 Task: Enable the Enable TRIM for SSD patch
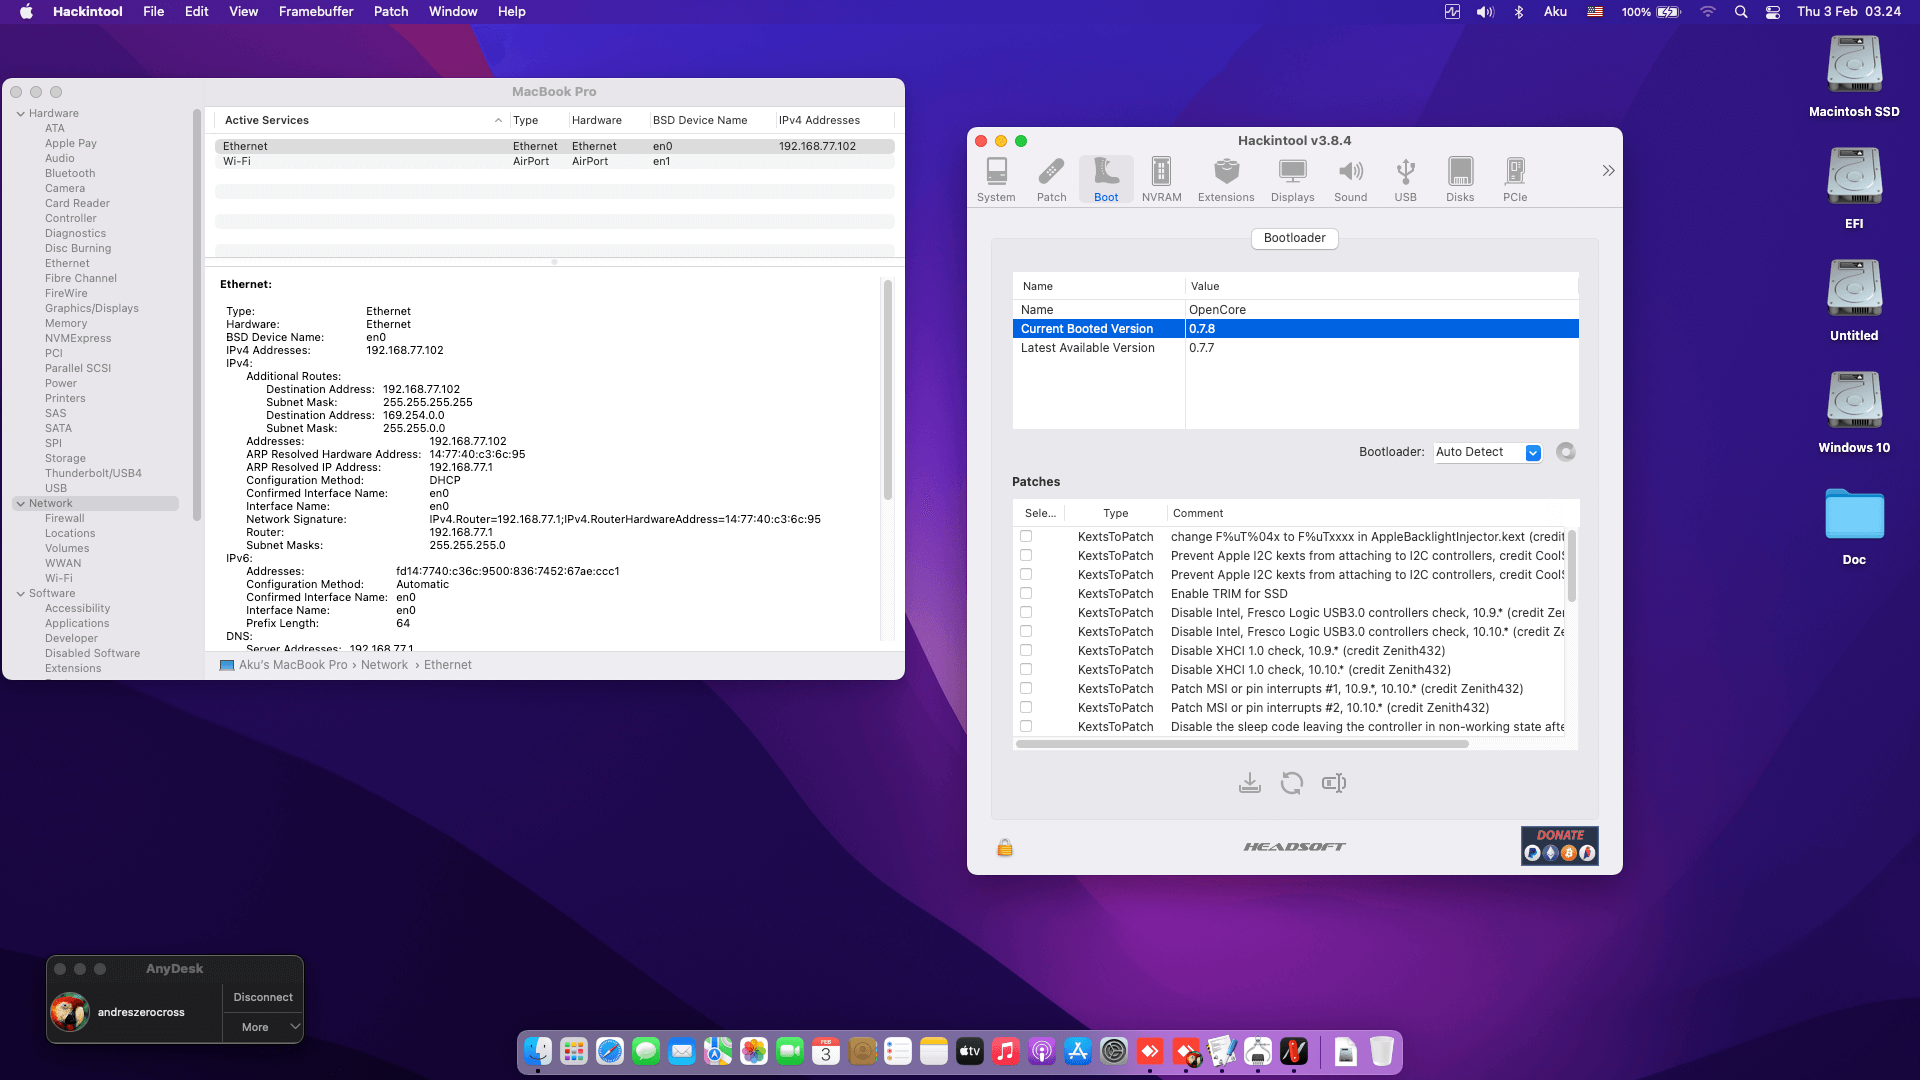tap(1026, 593)
